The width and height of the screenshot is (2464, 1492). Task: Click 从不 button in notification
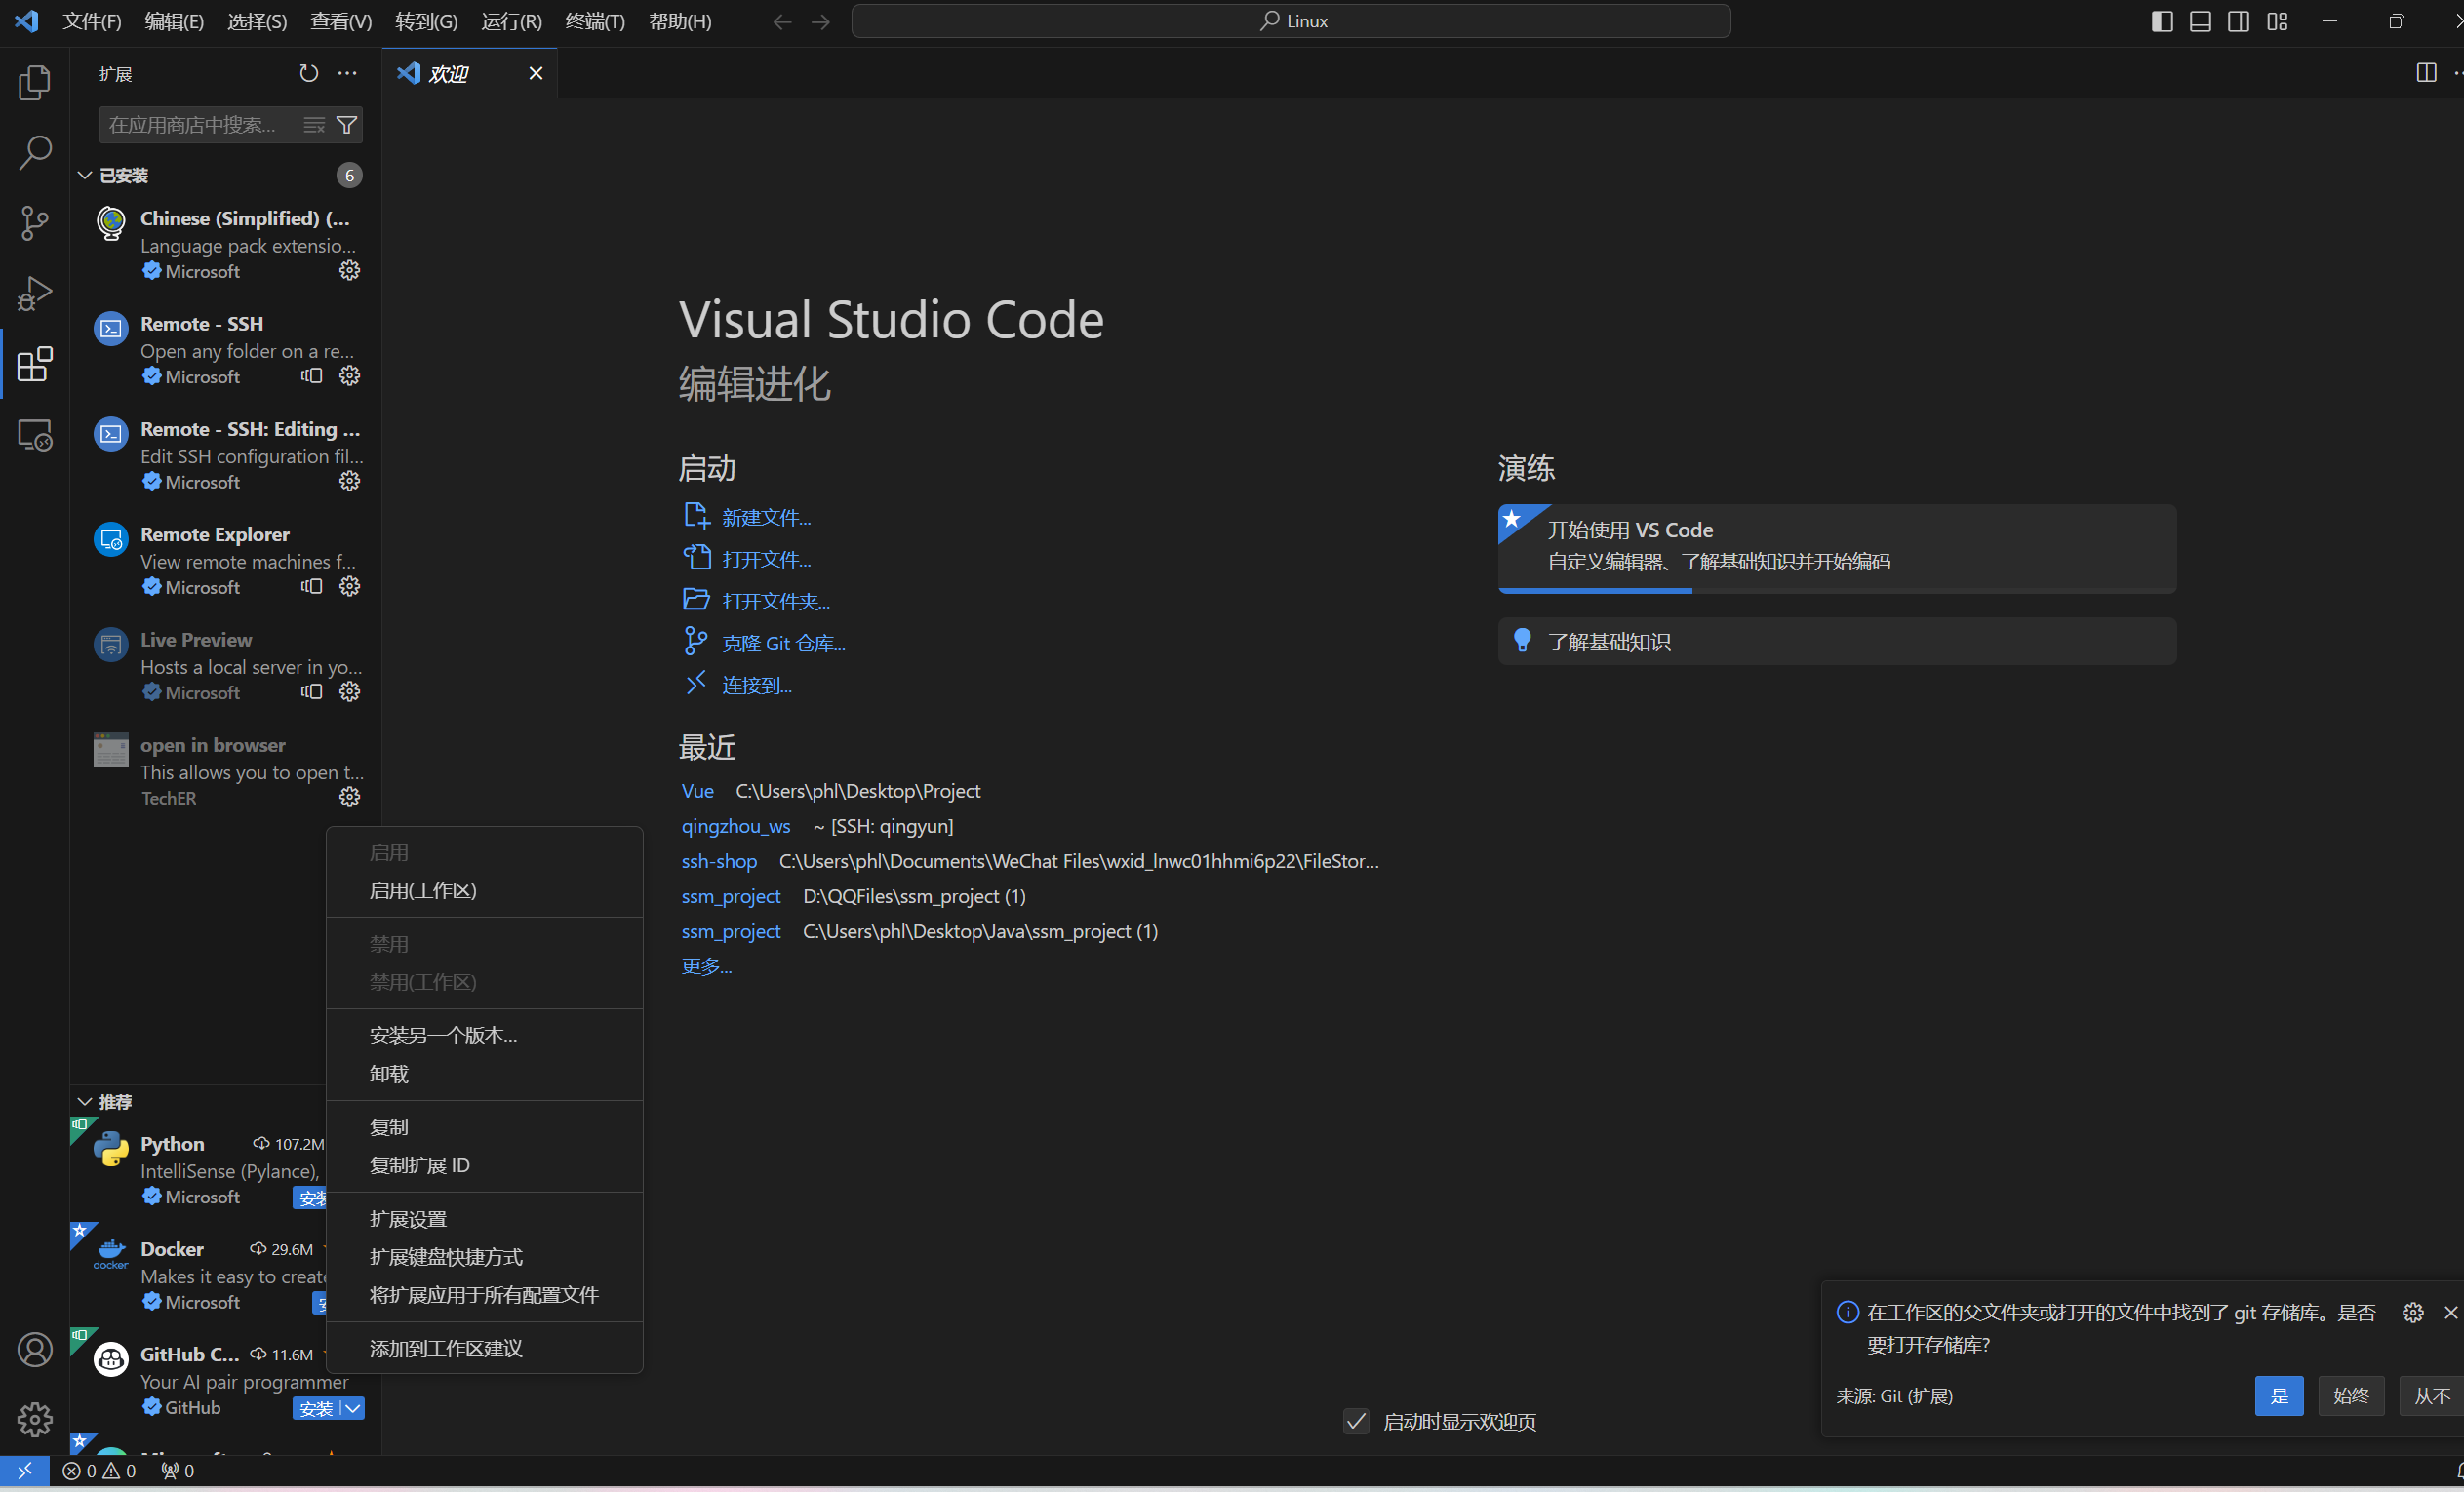2432,1396
